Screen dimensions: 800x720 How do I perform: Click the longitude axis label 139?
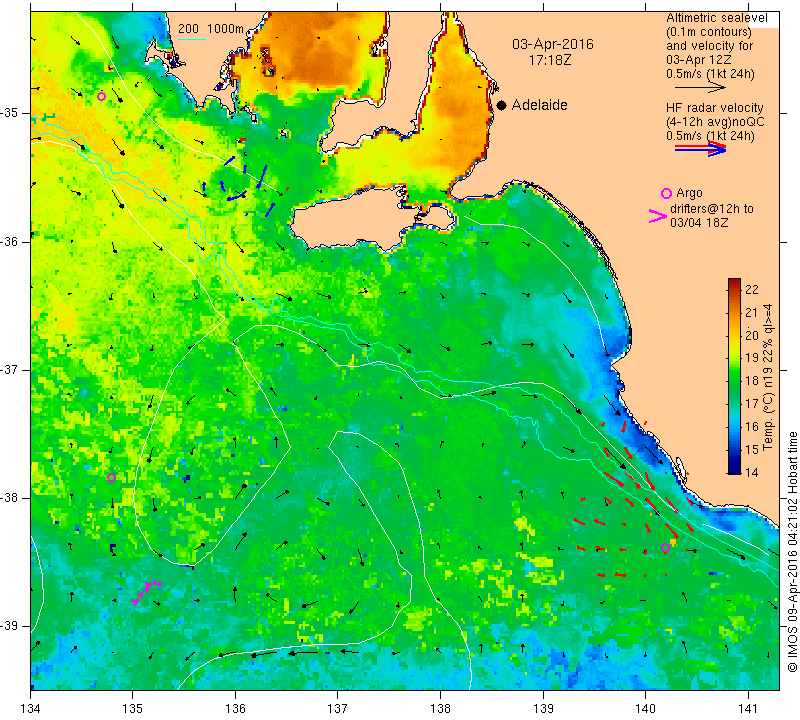pyautogui.click(x=543, y=709)
